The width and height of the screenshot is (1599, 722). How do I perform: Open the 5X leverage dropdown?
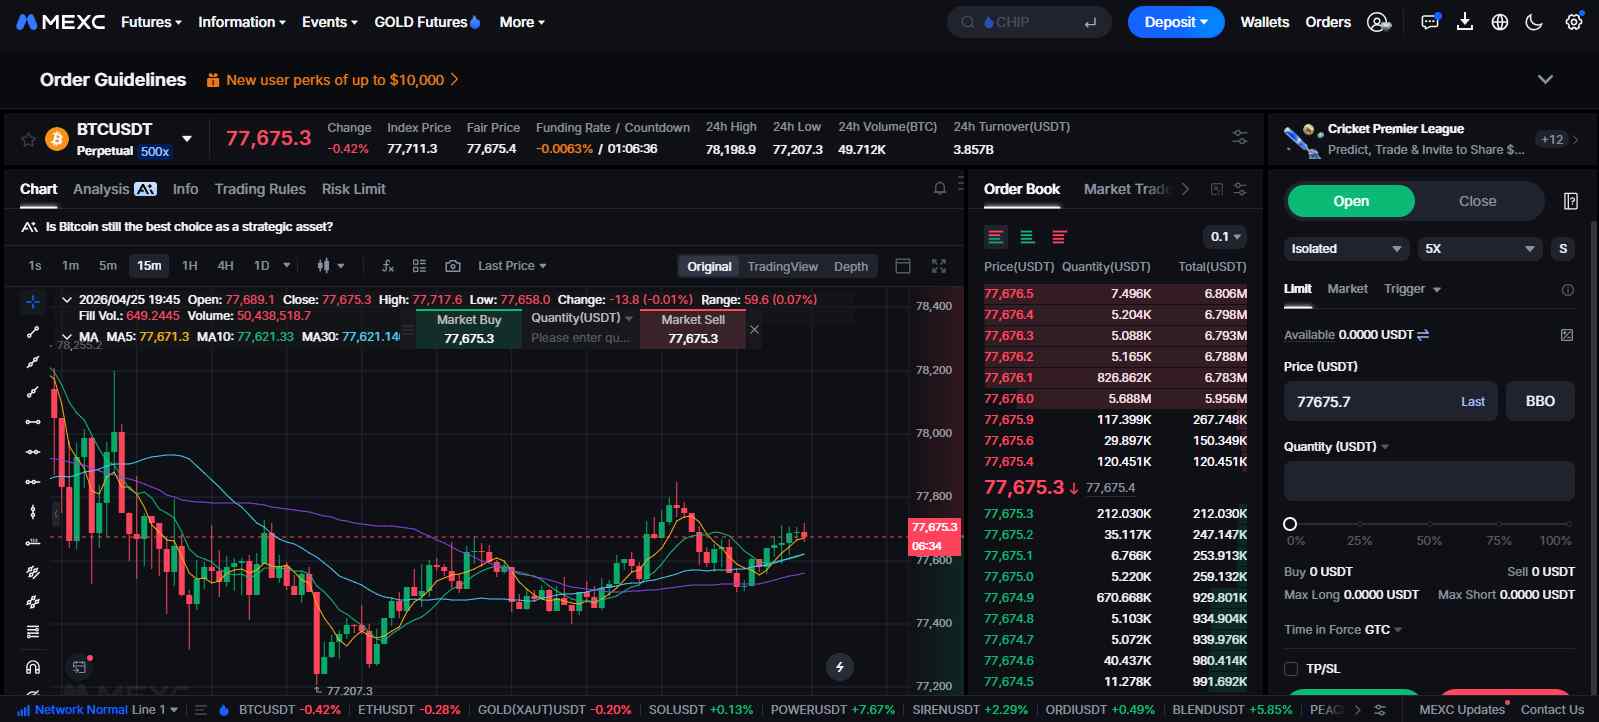click(1479, 249)
